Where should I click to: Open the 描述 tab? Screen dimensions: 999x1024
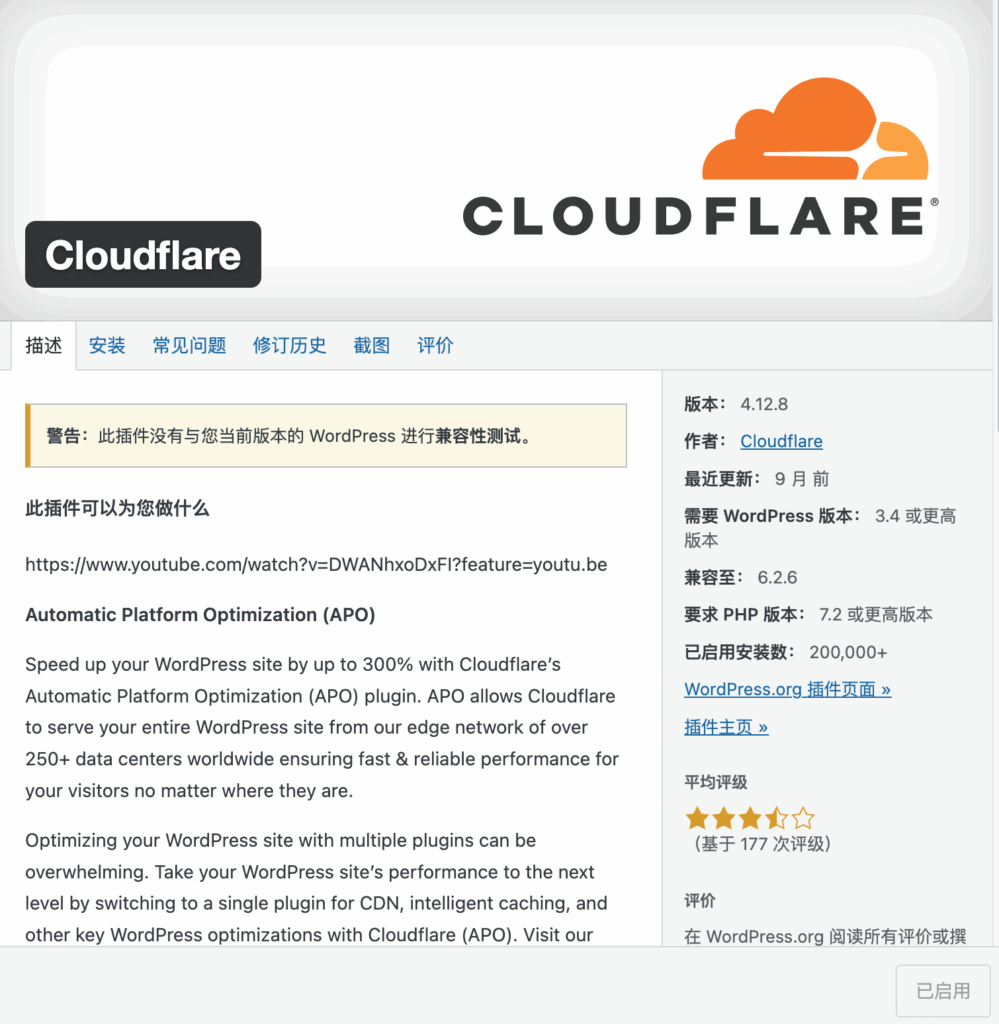coord(44,345)
